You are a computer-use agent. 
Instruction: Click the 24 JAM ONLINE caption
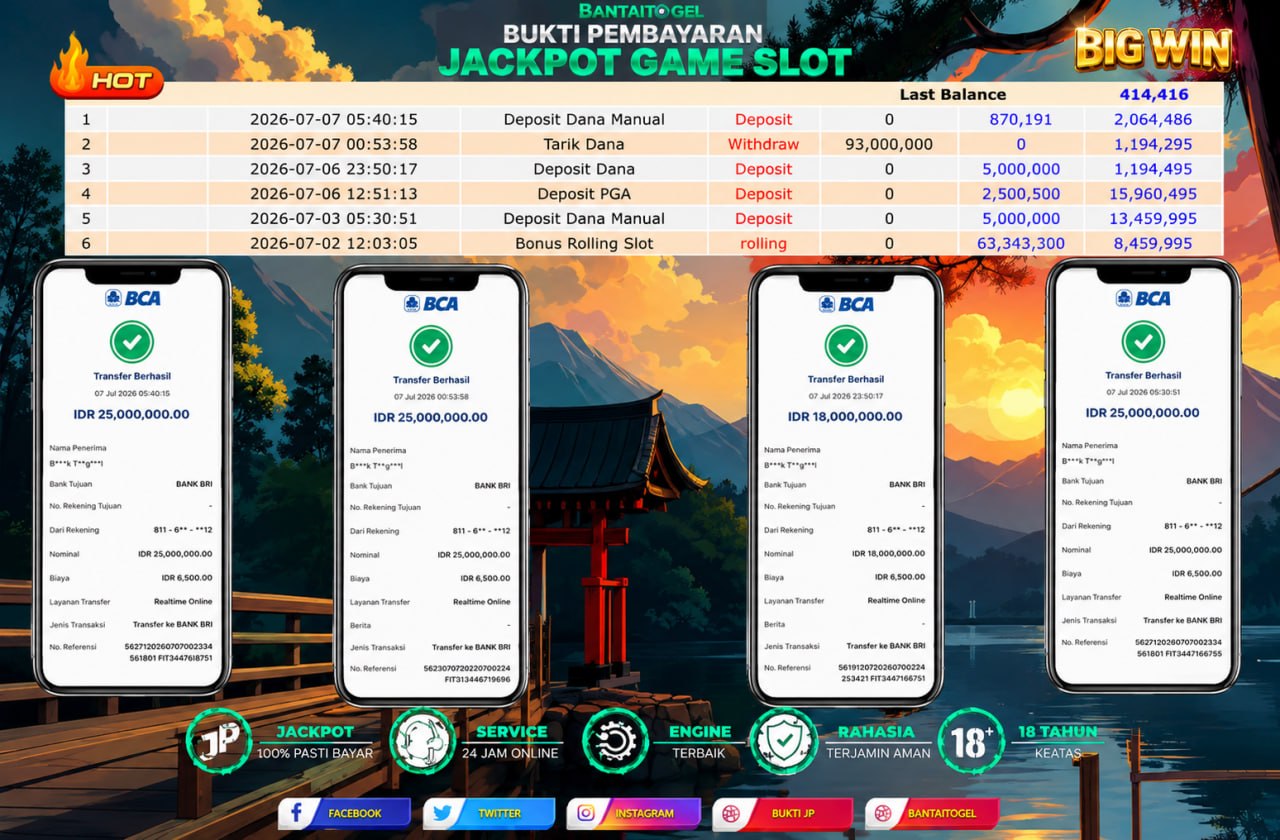(510, 753)
